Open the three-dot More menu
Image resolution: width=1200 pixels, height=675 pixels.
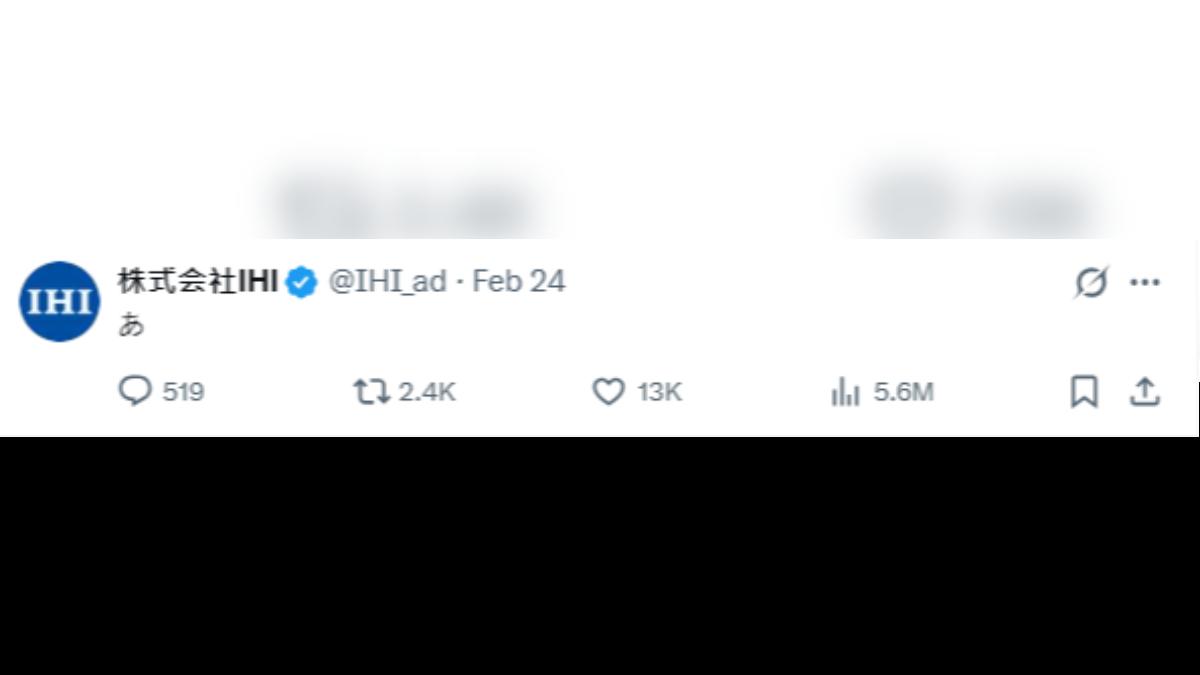pyautogui.click(x=1144, y=283)
